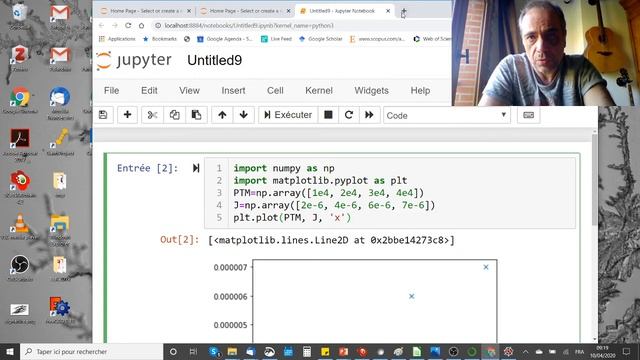Open the Applications bookmark shortcut
Screen dimensions: 640x360
pos(117,39)
